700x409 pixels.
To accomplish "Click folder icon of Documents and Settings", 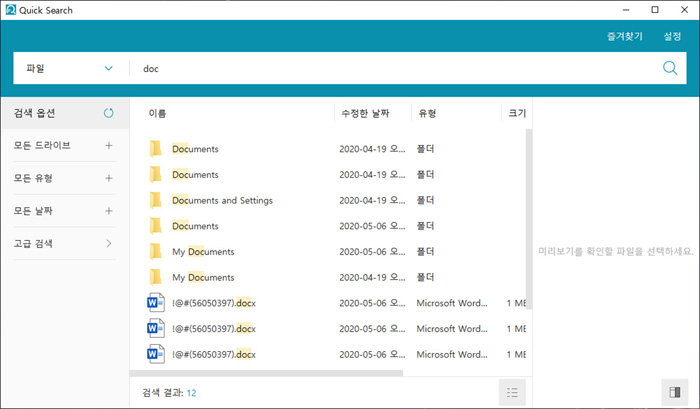I will [155, 200].
